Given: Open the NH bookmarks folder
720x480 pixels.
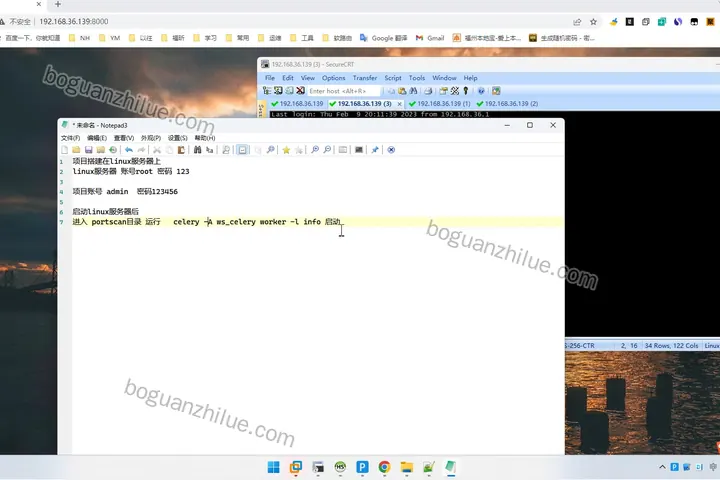Looking at the screenshot, I should (x=79, y=38).
